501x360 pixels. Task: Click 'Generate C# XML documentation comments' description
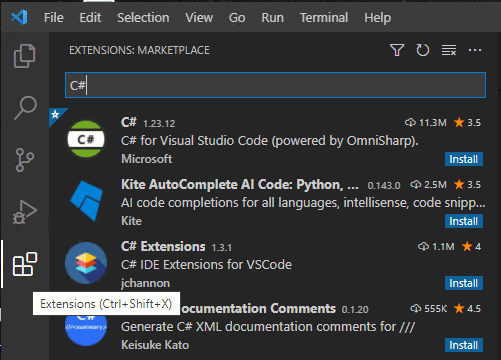(x=268, y=327)
